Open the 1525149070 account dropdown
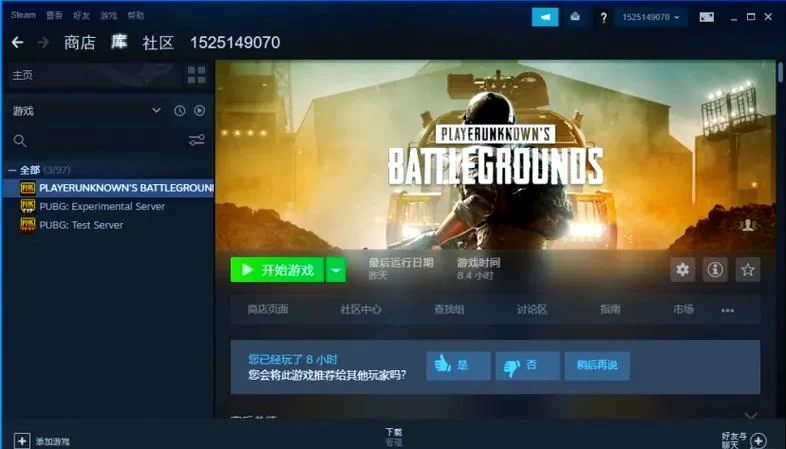 (651, 17)
